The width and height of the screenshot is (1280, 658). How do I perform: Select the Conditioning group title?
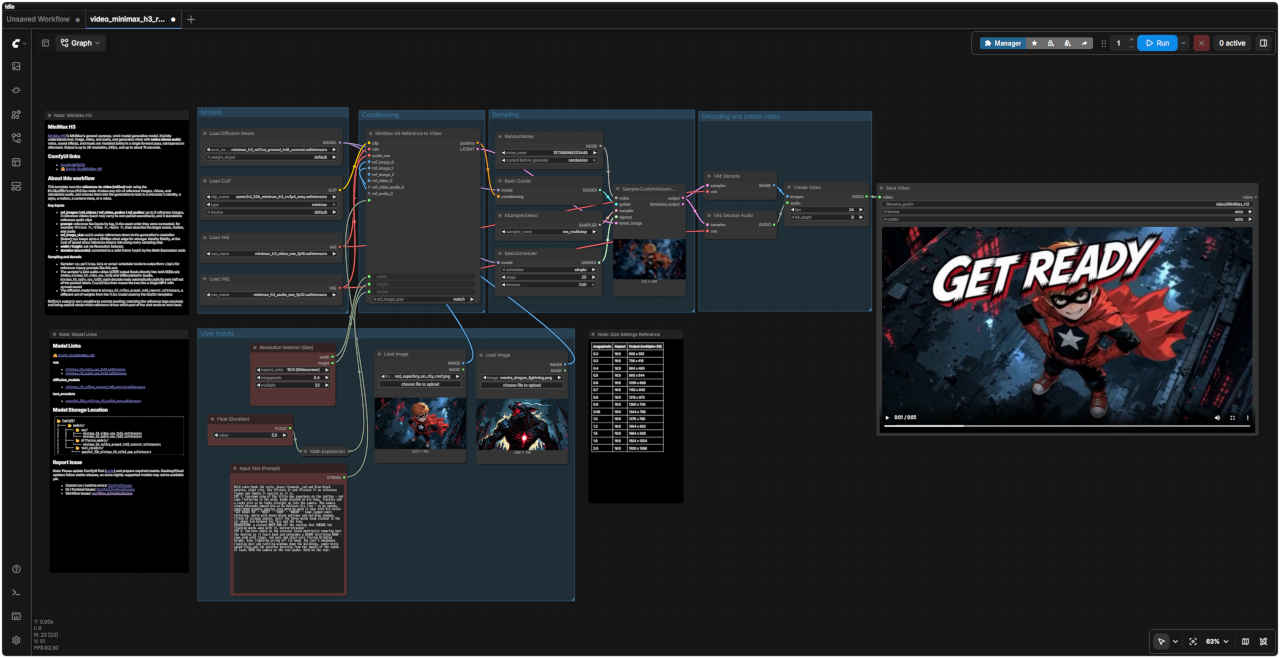tap(379, 115)
